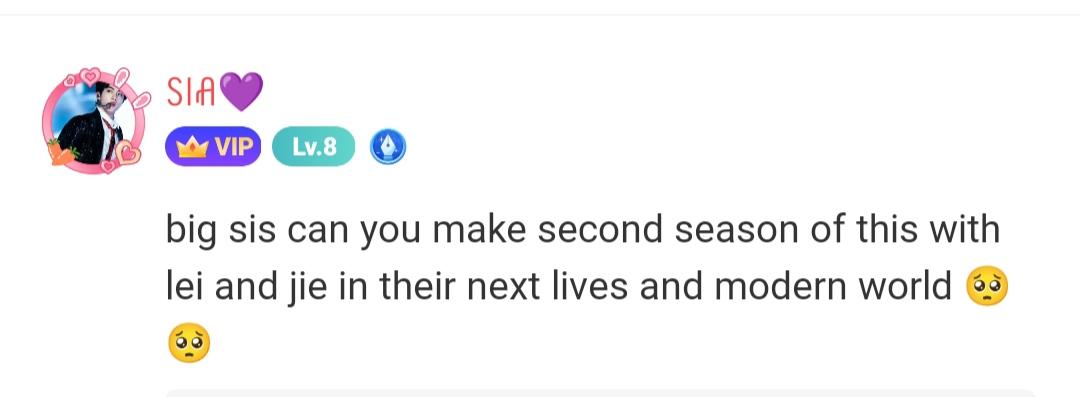
Task: Click the blue pen nib badge icon
Action: click(388, 147)
